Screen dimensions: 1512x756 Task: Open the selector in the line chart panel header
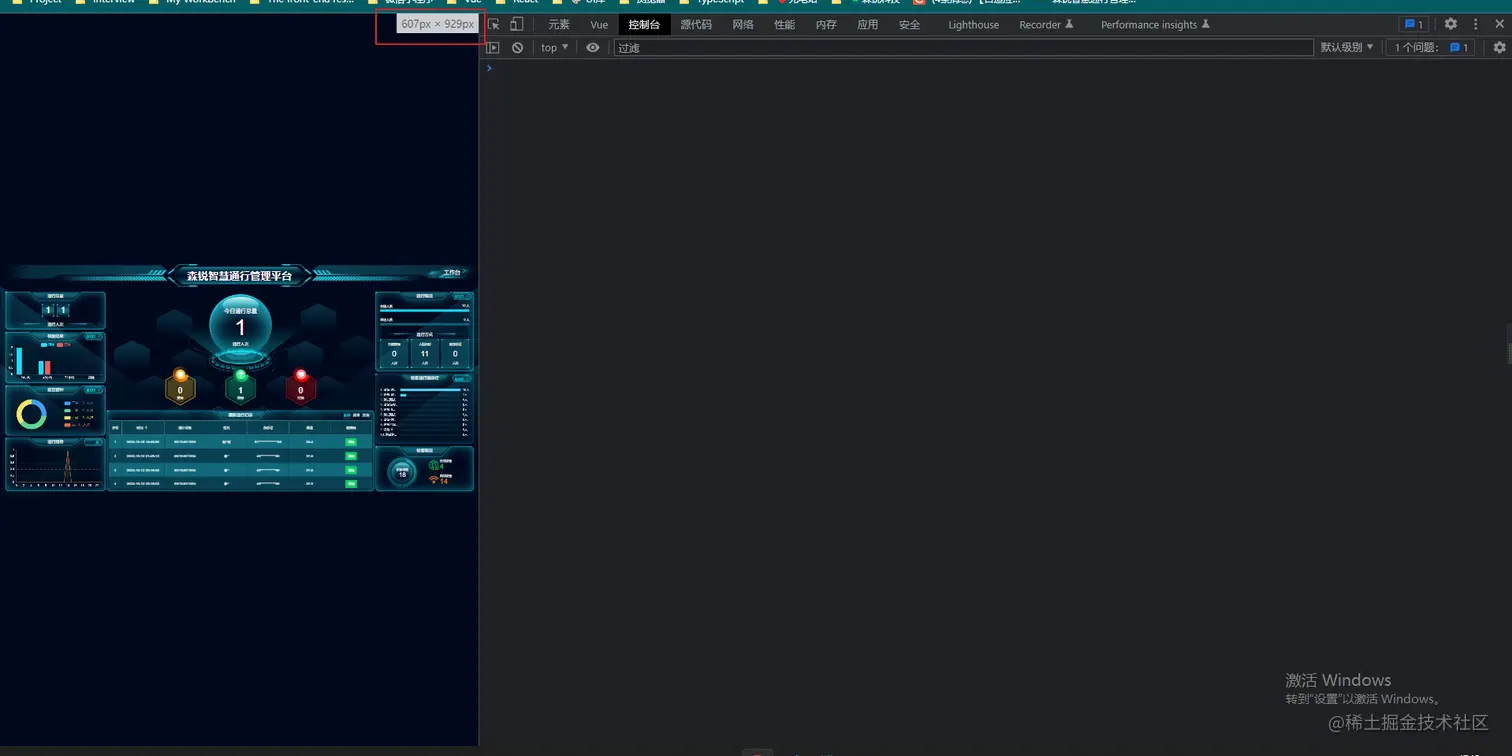coord(93,442)
